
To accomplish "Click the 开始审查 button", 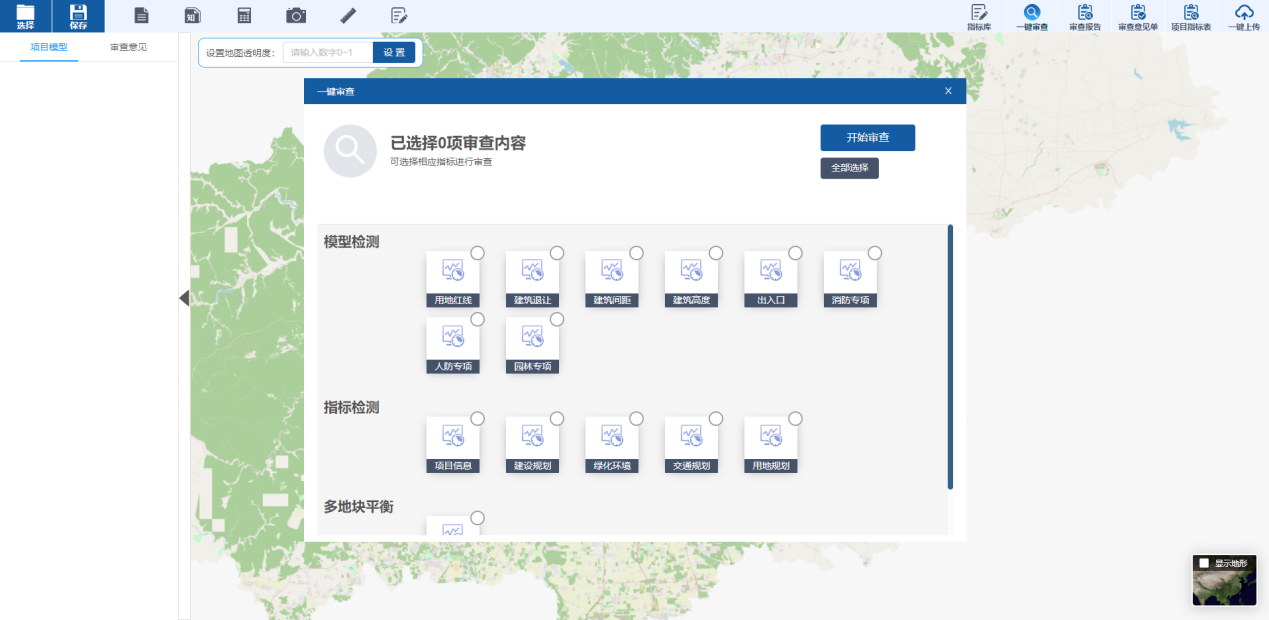I will (x=867, y=138).
